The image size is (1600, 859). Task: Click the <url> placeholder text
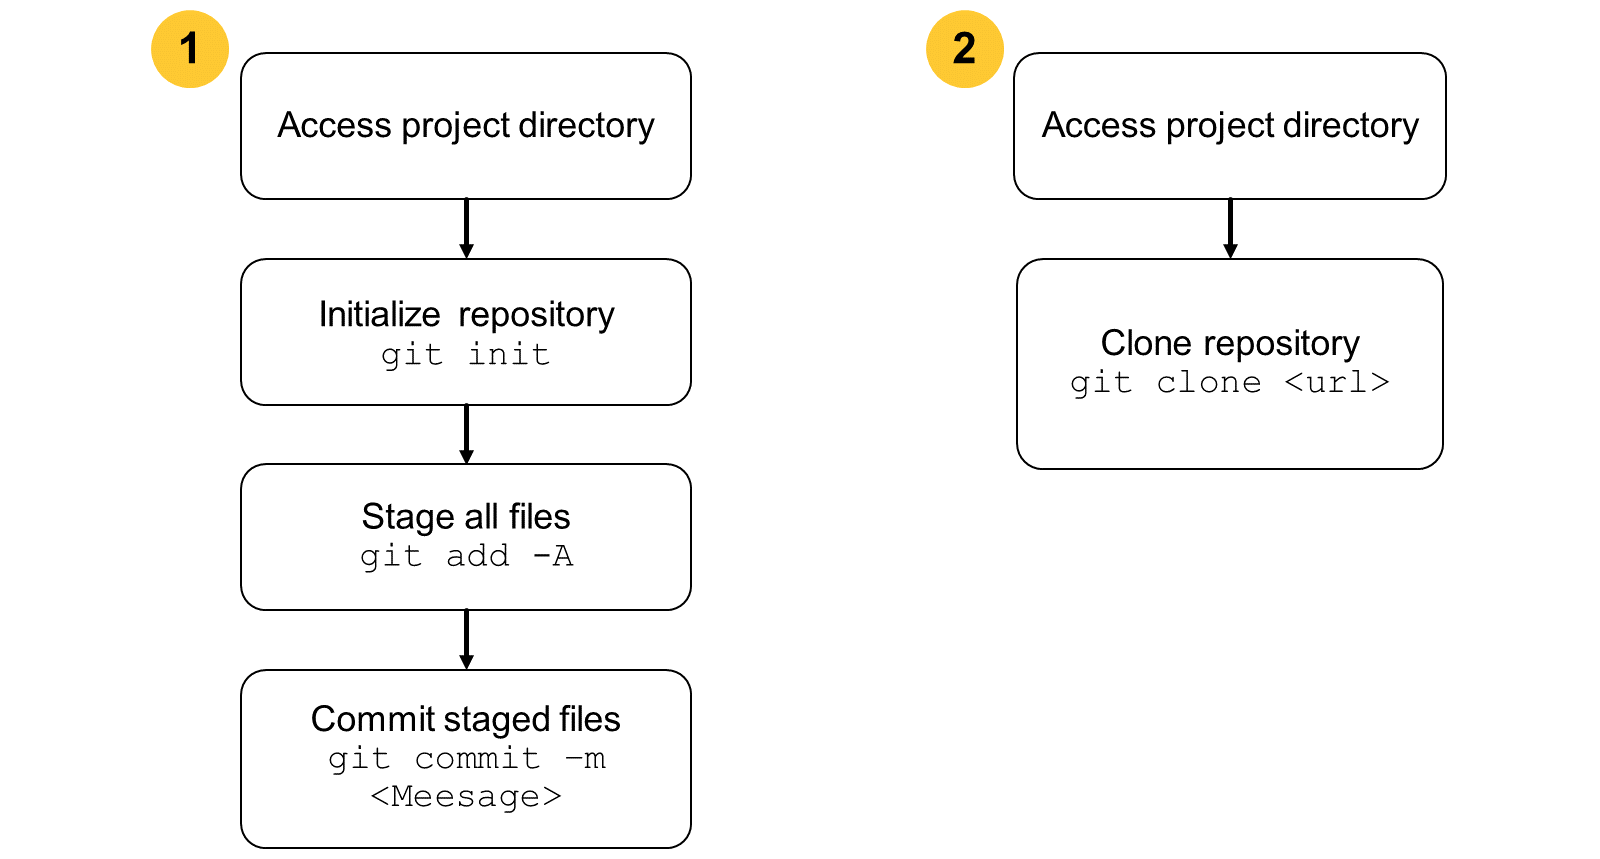1337,382
